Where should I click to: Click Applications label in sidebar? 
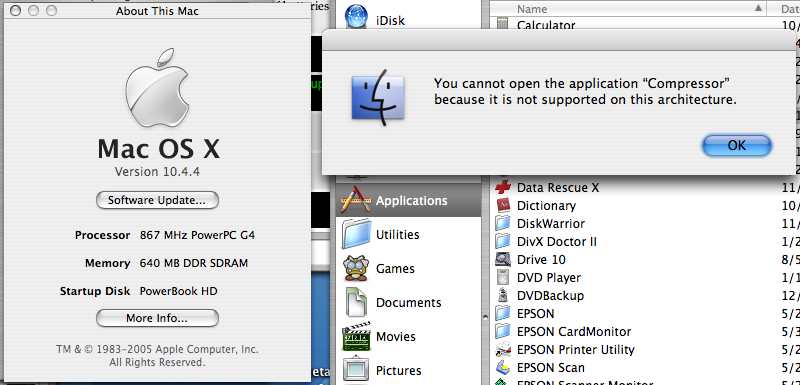[412, 201]
